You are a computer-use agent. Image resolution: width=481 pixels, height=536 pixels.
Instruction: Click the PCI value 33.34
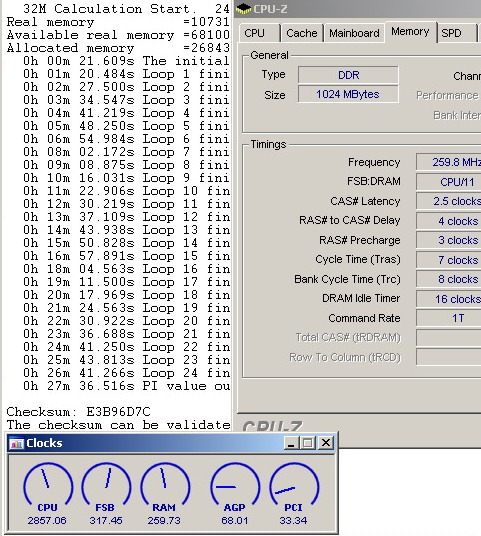(x=293, y=521)
